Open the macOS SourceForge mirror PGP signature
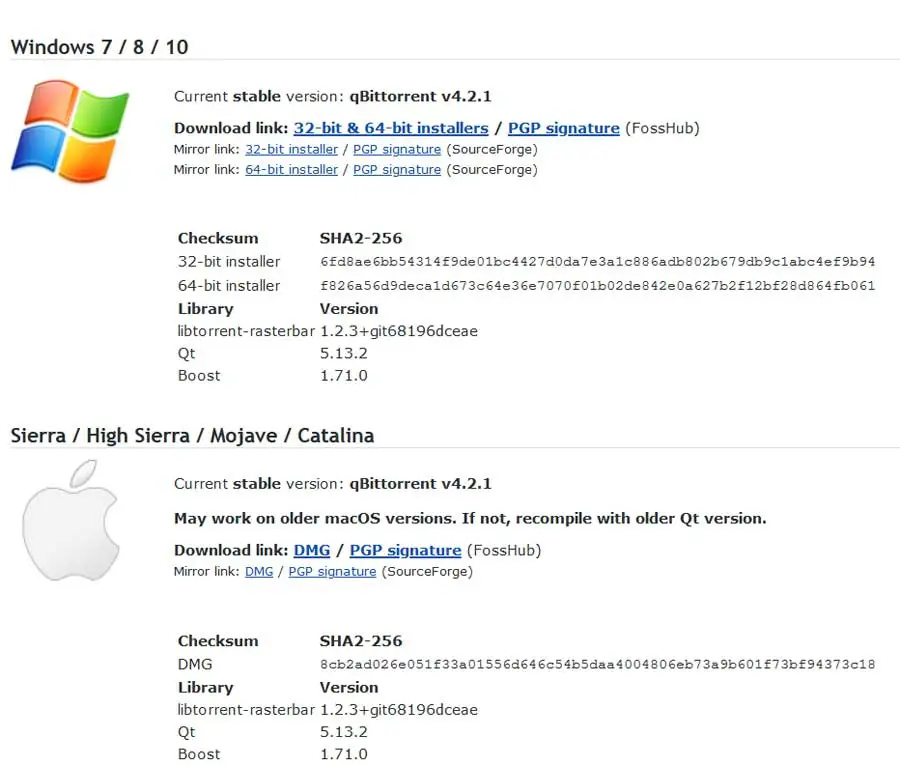Screen dimensions: 900x766 pyautogui.click(x=332, y=572)
